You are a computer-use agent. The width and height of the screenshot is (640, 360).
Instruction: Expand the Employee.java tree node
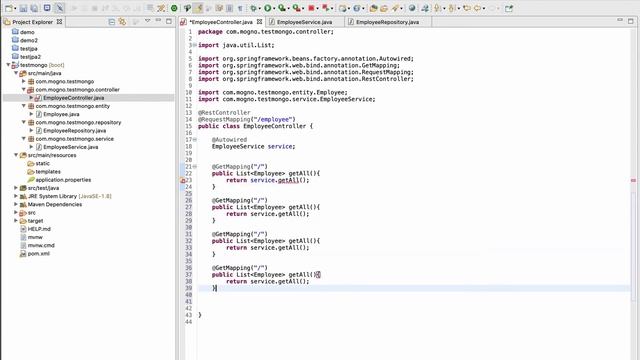pyautogui.click(x=31, y=114)
